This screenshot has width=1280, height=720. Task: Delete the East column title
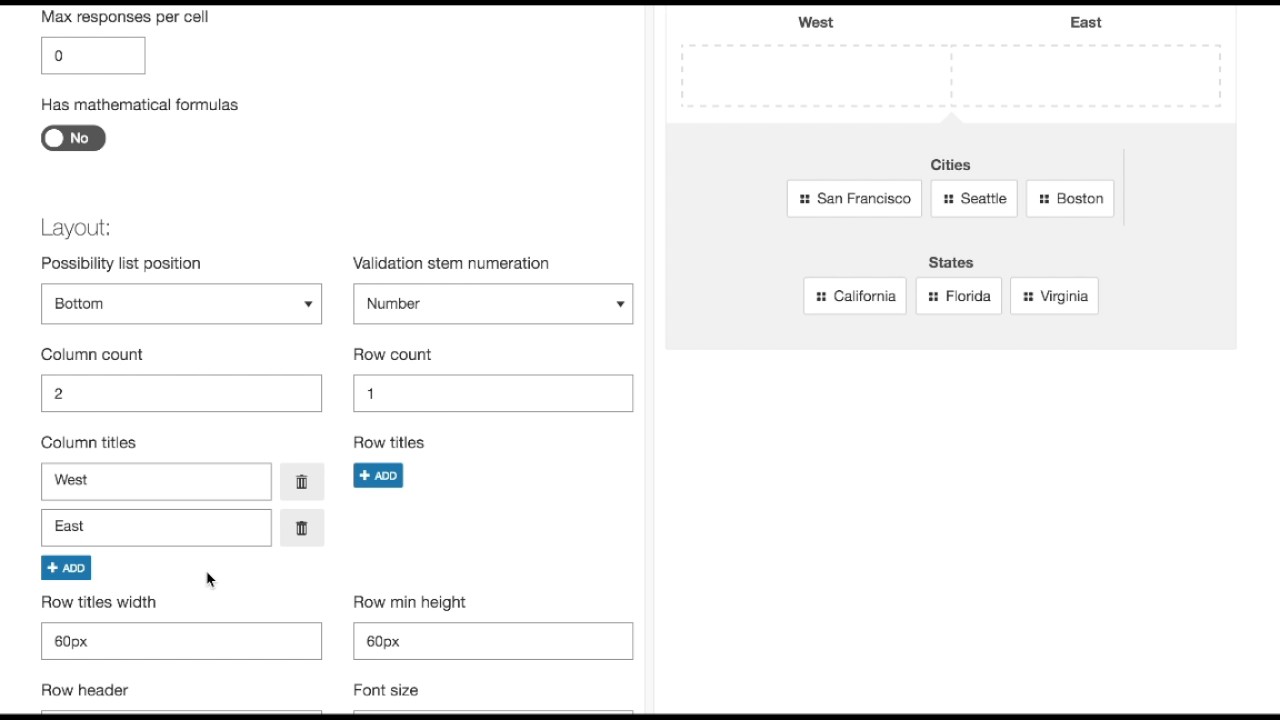(x=301, y=528)
